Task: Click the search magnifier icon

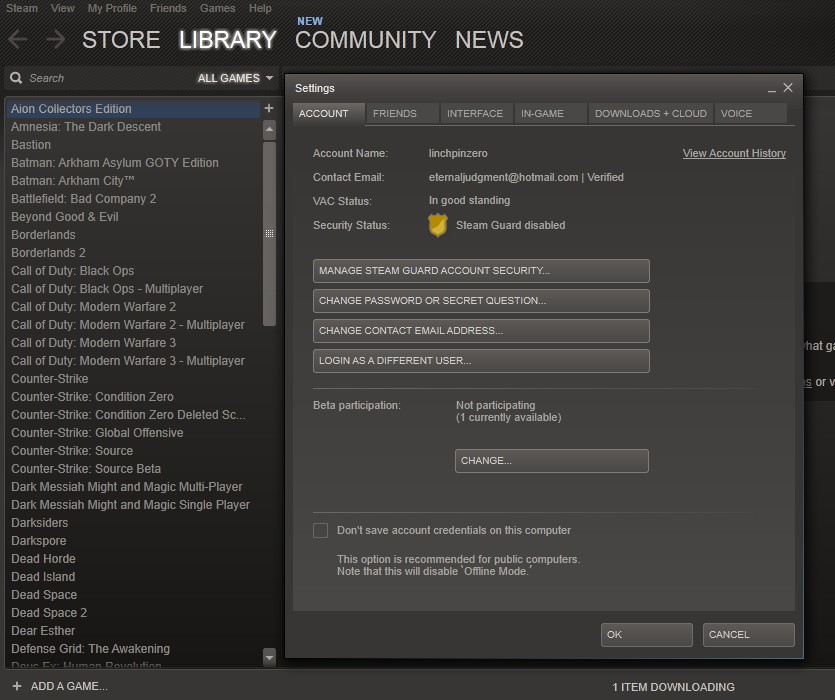Action: [x=16, y=78]
